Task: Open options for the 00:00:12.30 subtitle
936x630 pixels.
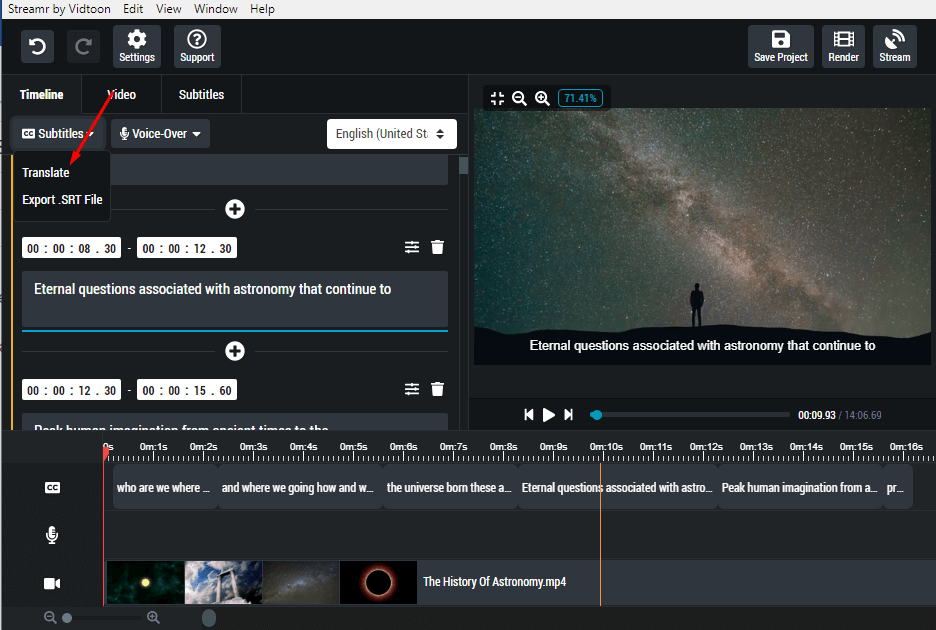Action: click(x=412, y=389)
